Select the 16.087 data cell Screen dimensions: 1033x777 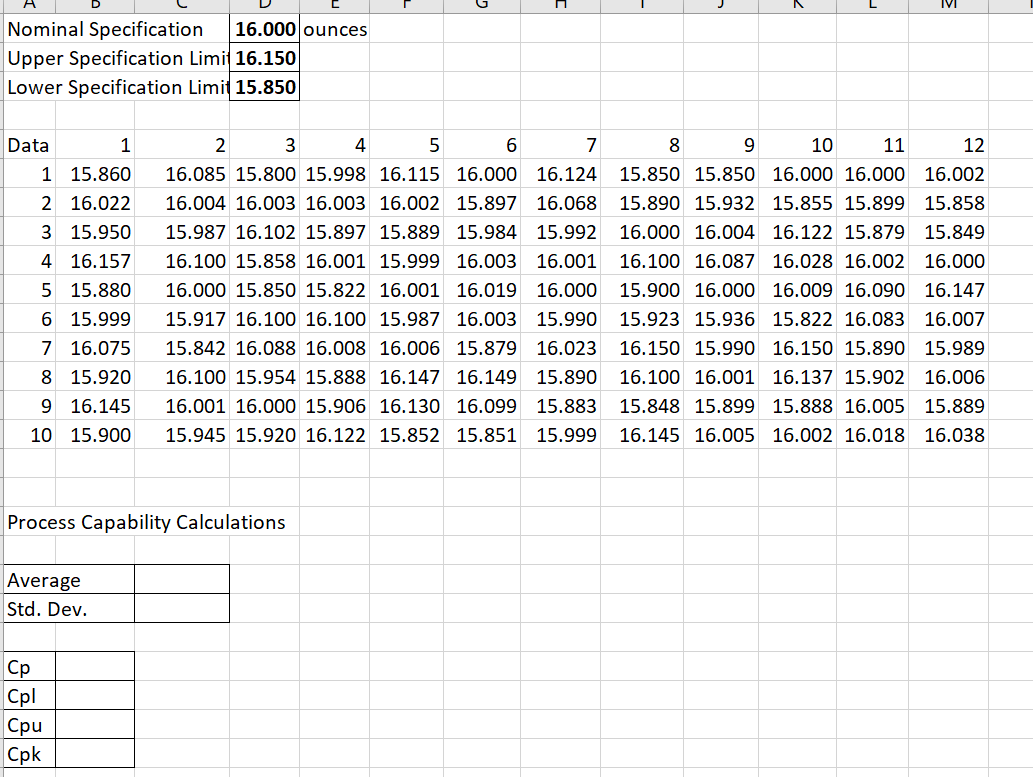click(721, 261)
